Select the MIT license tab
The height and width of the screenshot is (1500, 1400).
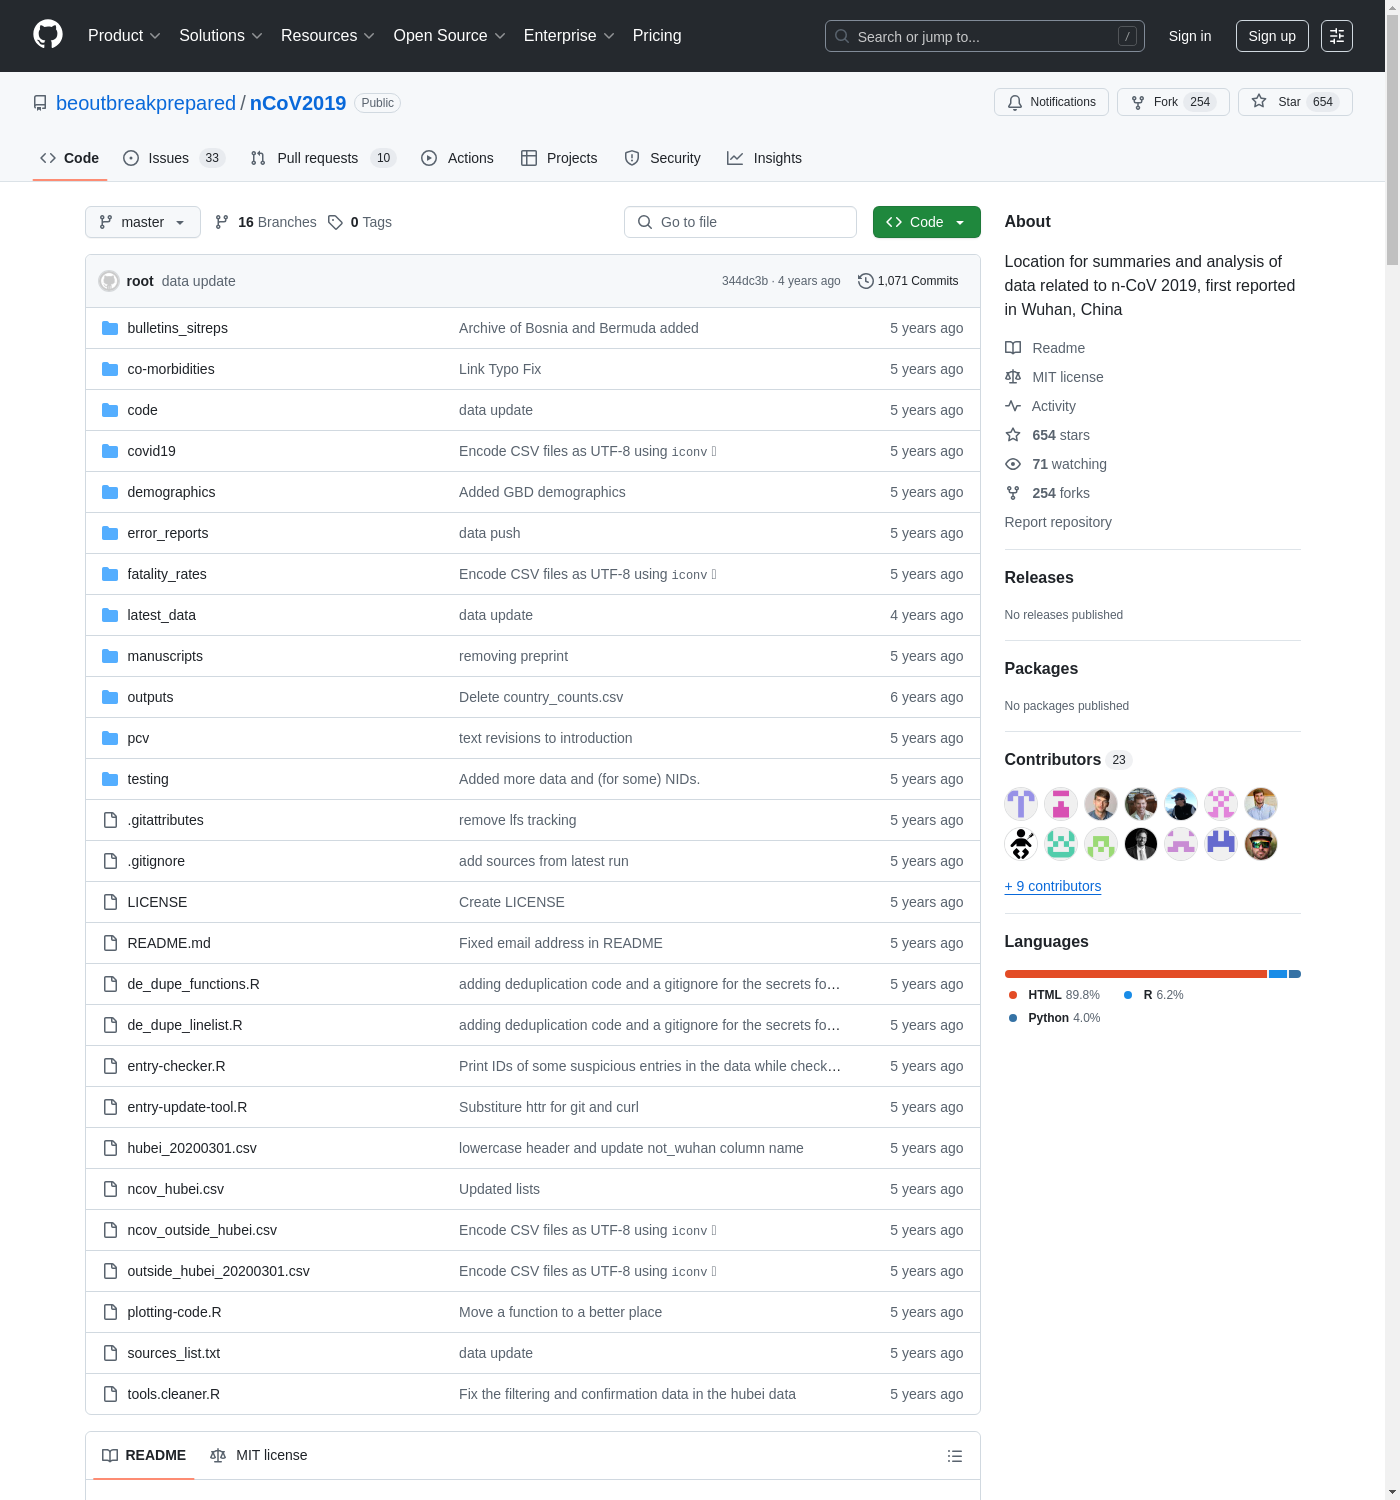259,1455
